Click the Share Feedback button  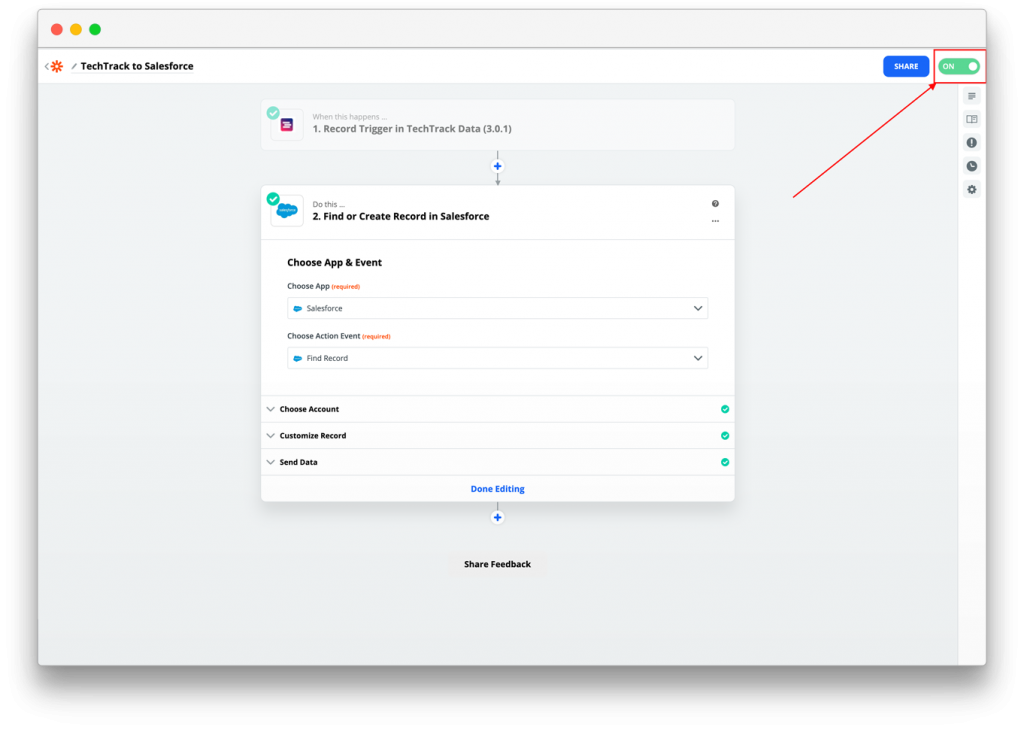pos(498,564)
